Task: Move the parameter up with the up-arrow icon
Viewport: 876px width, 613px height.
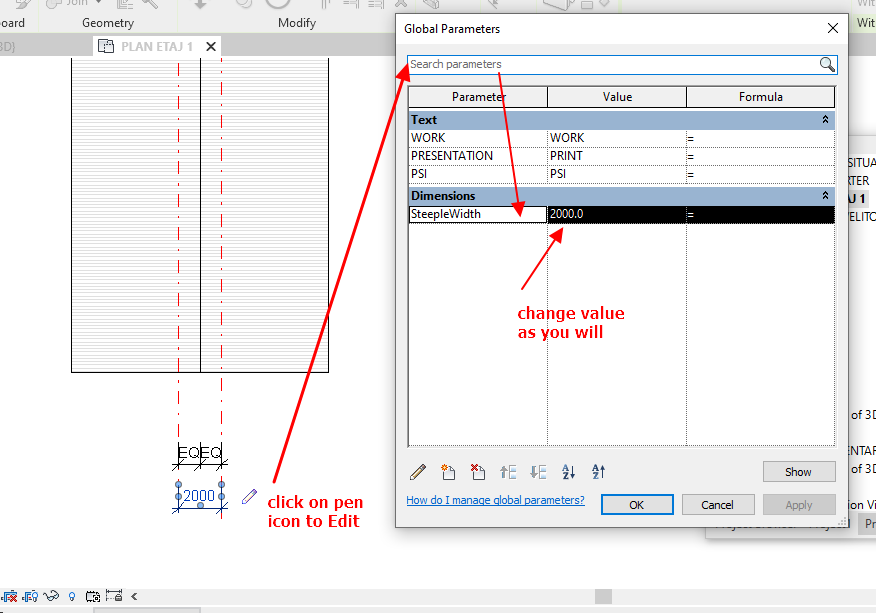Action: click(510, 472)
